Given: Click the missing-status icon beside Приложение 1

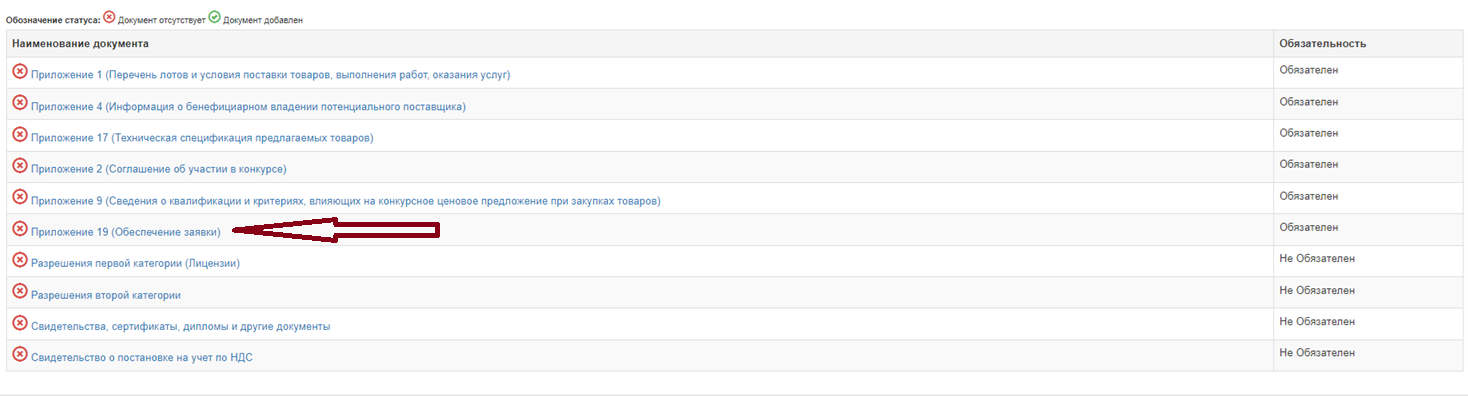Looking at the screenshot, I should pos(20,71).
